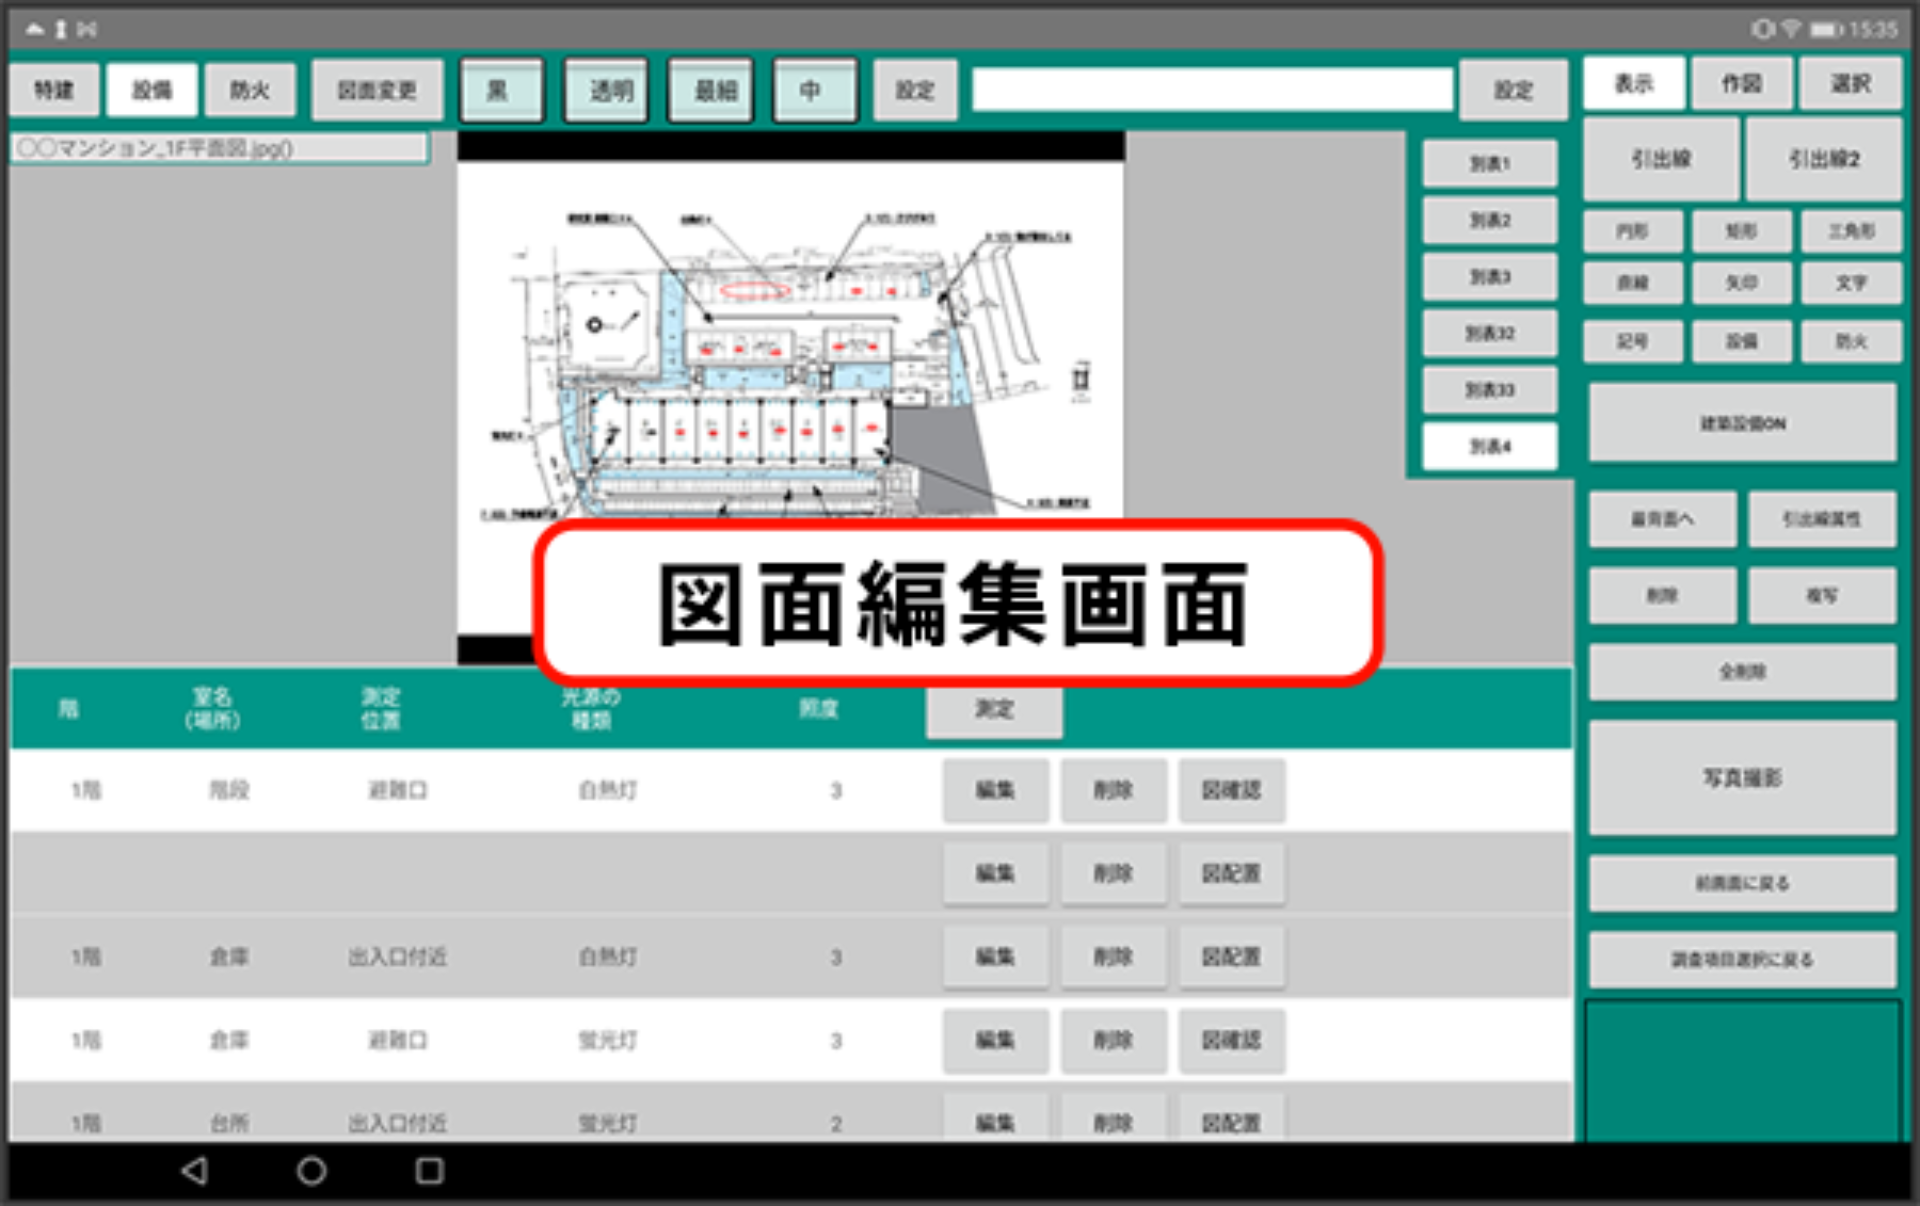Click 図確認 in the 階段 避難口 row
Viewport: 1920px width, 1206px height.
click(x=1232, y=790)
